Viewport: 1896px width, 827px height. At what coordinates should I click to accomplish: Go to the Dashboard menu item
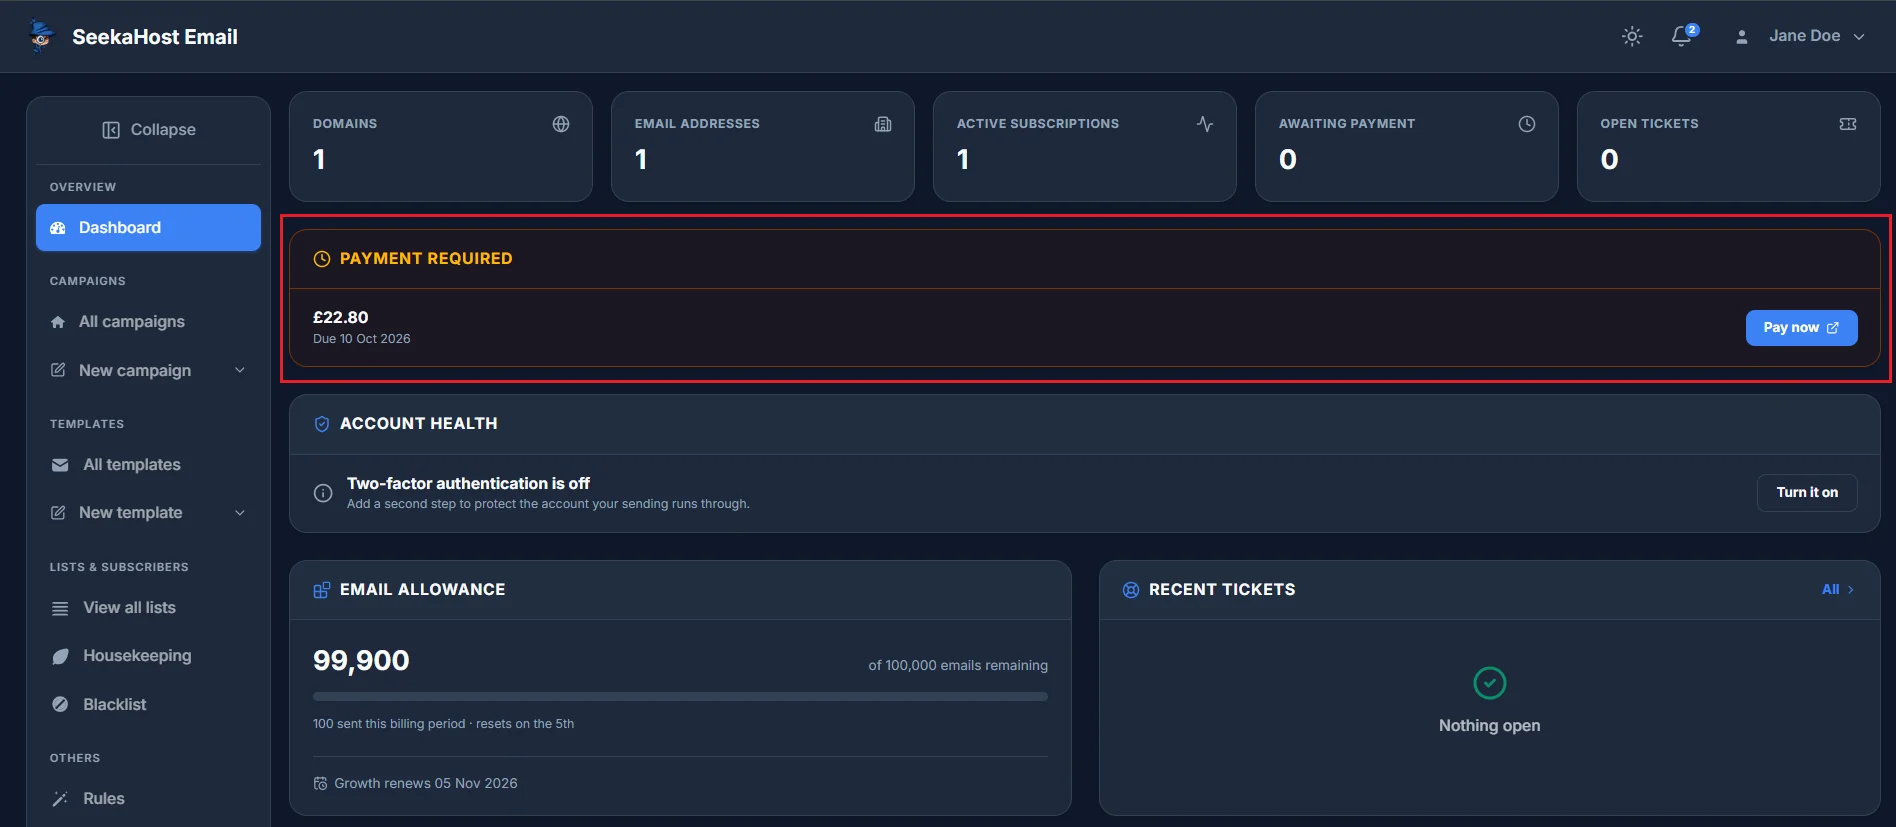[x=148, y=228]
